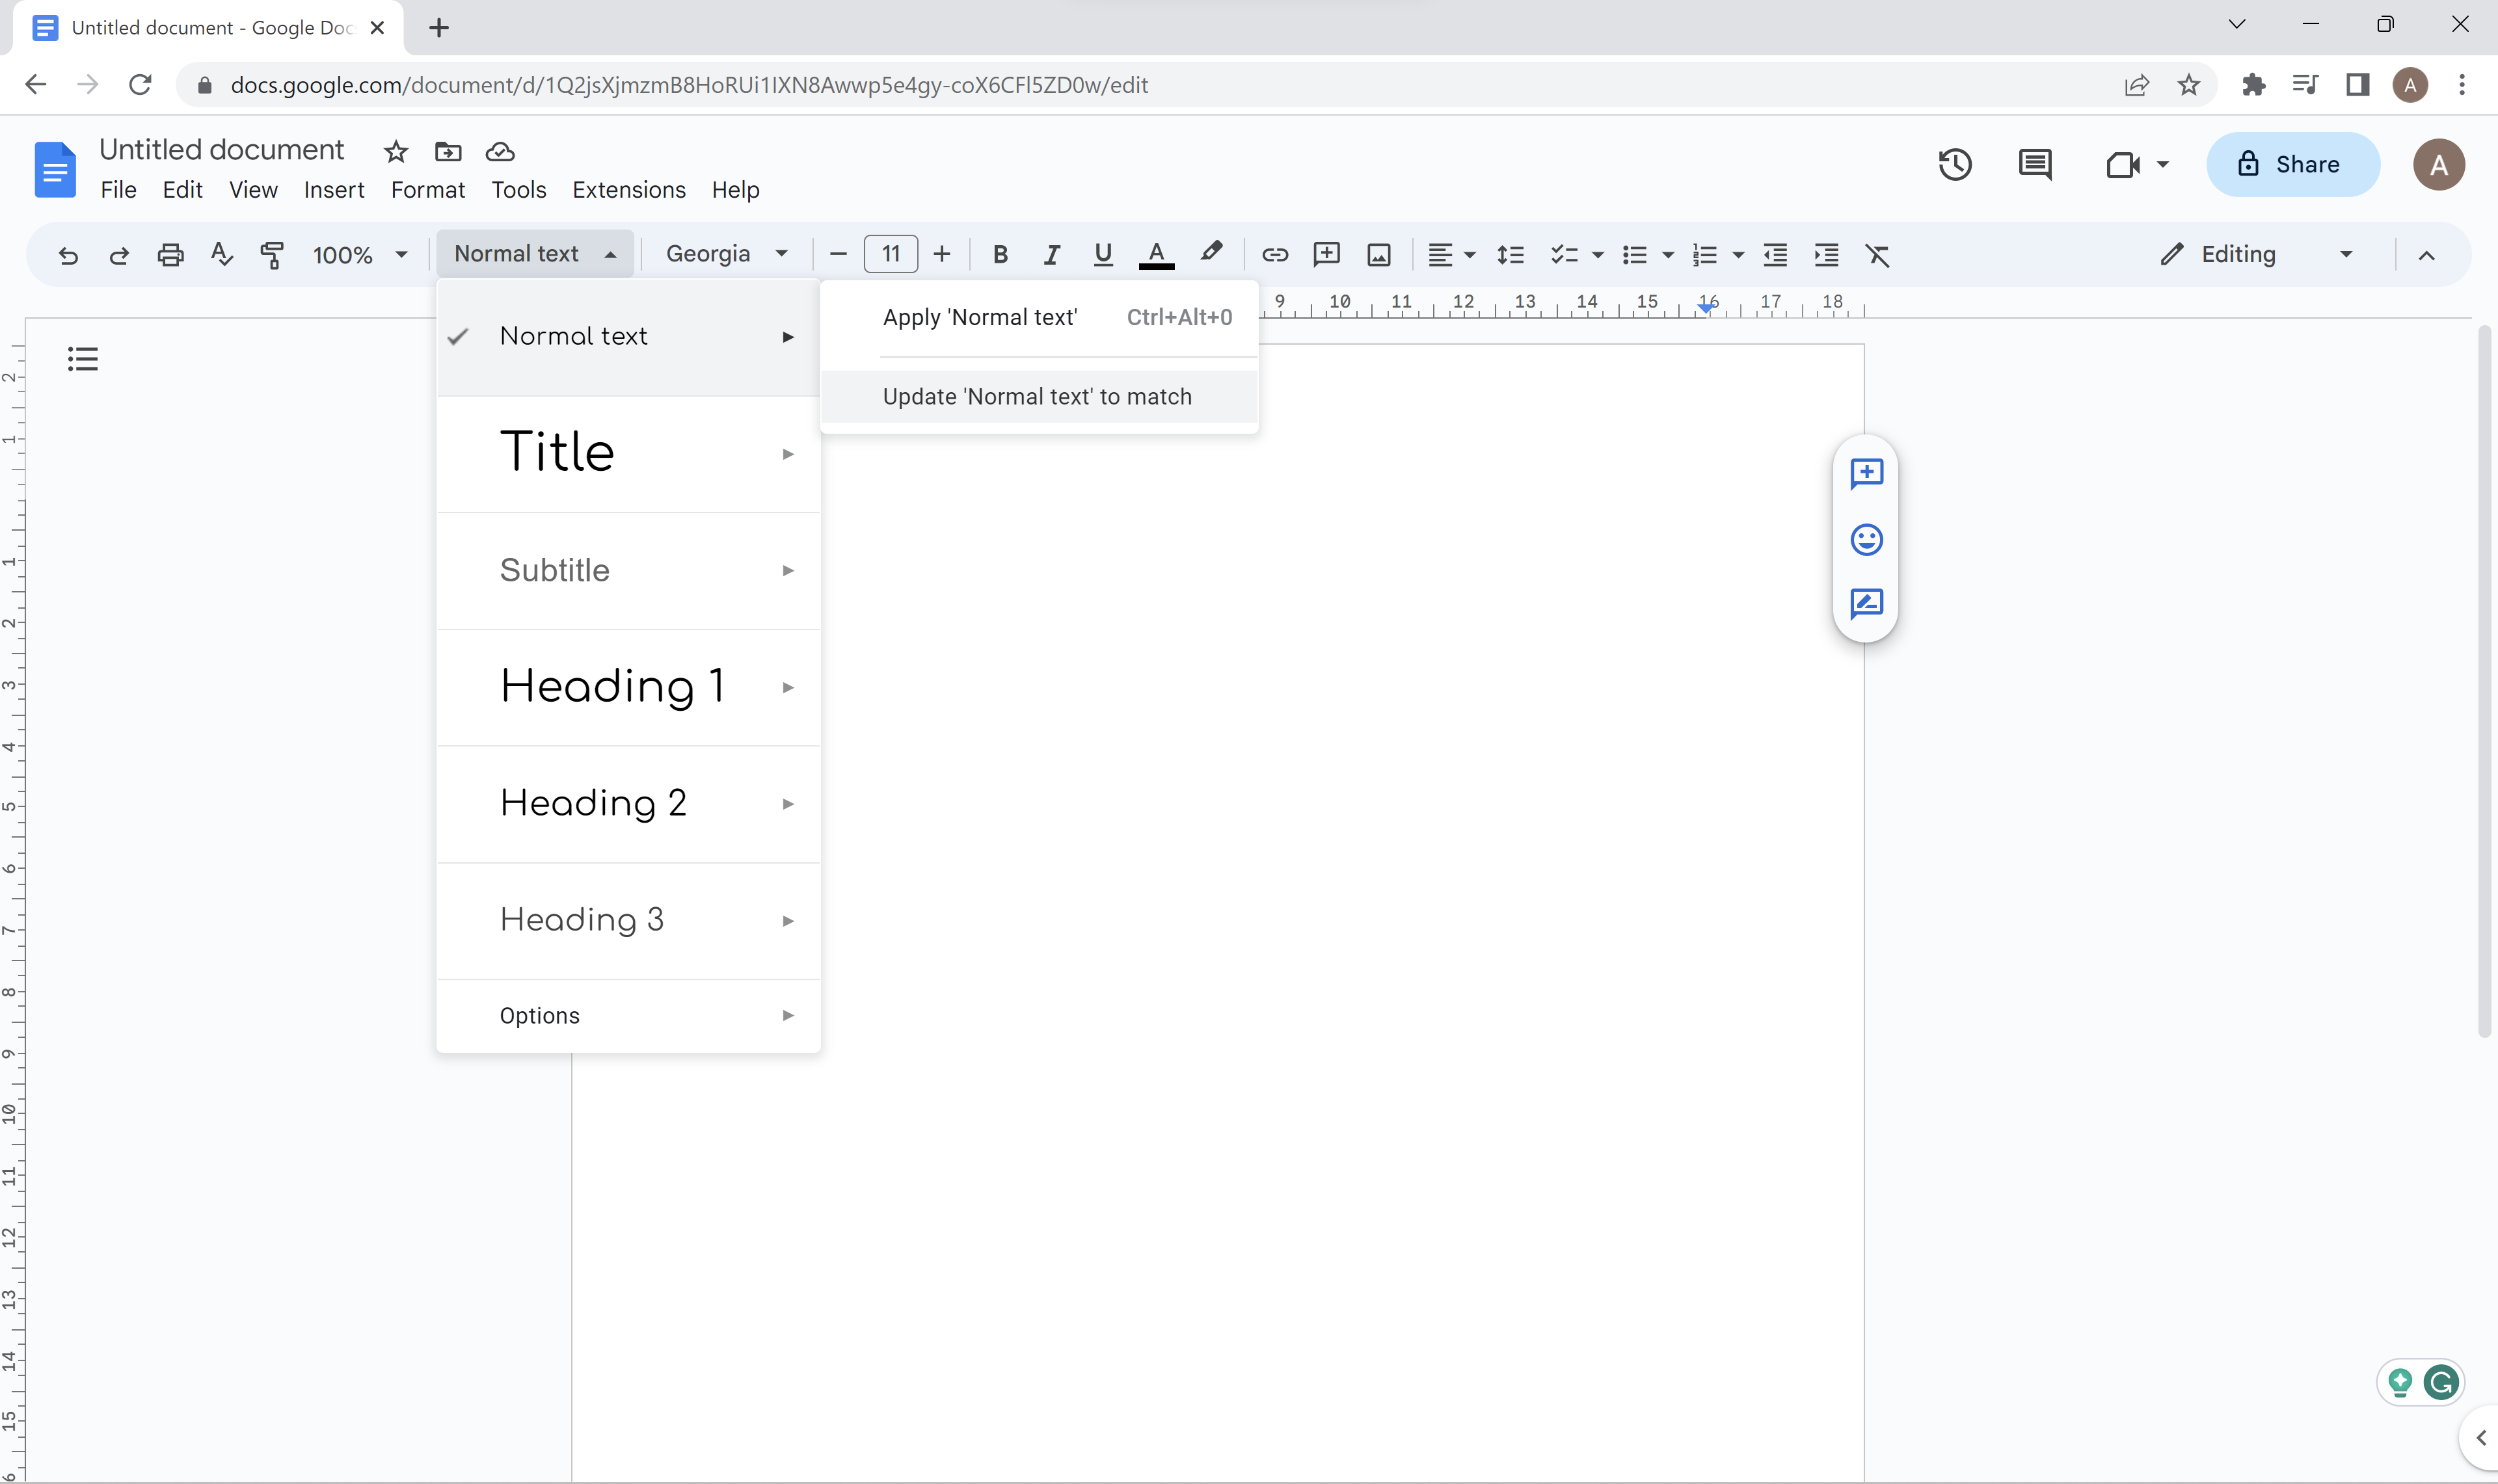
Task: Star the Untitled document
Action: [x=396, y=152]
